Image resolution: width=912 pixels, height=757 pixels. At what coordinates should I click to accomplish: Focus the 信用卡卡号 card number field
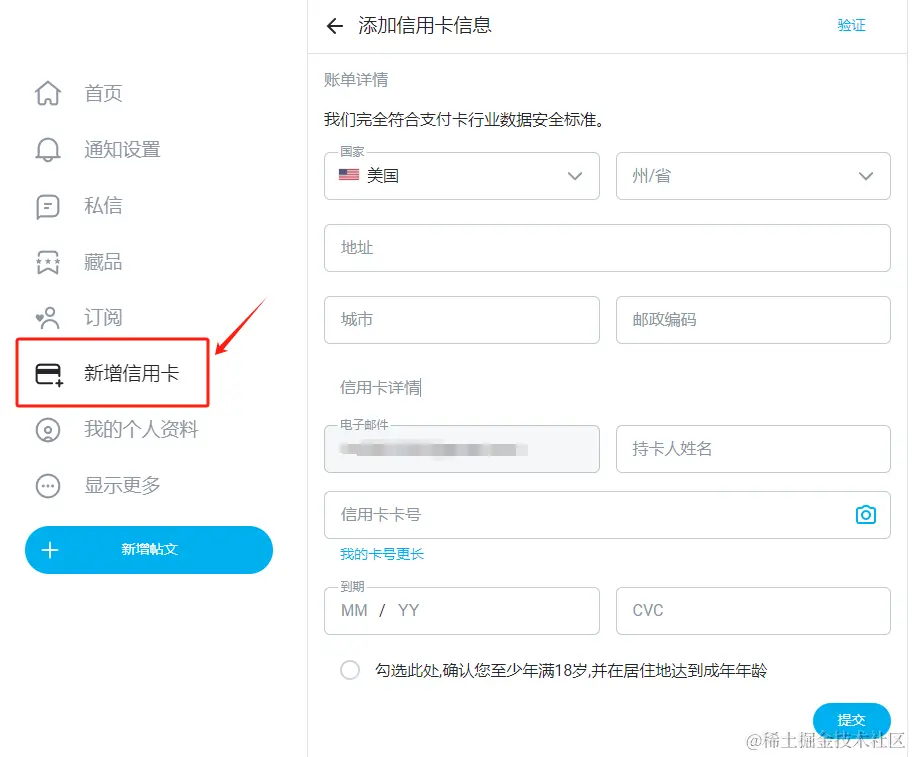point(607,515)
